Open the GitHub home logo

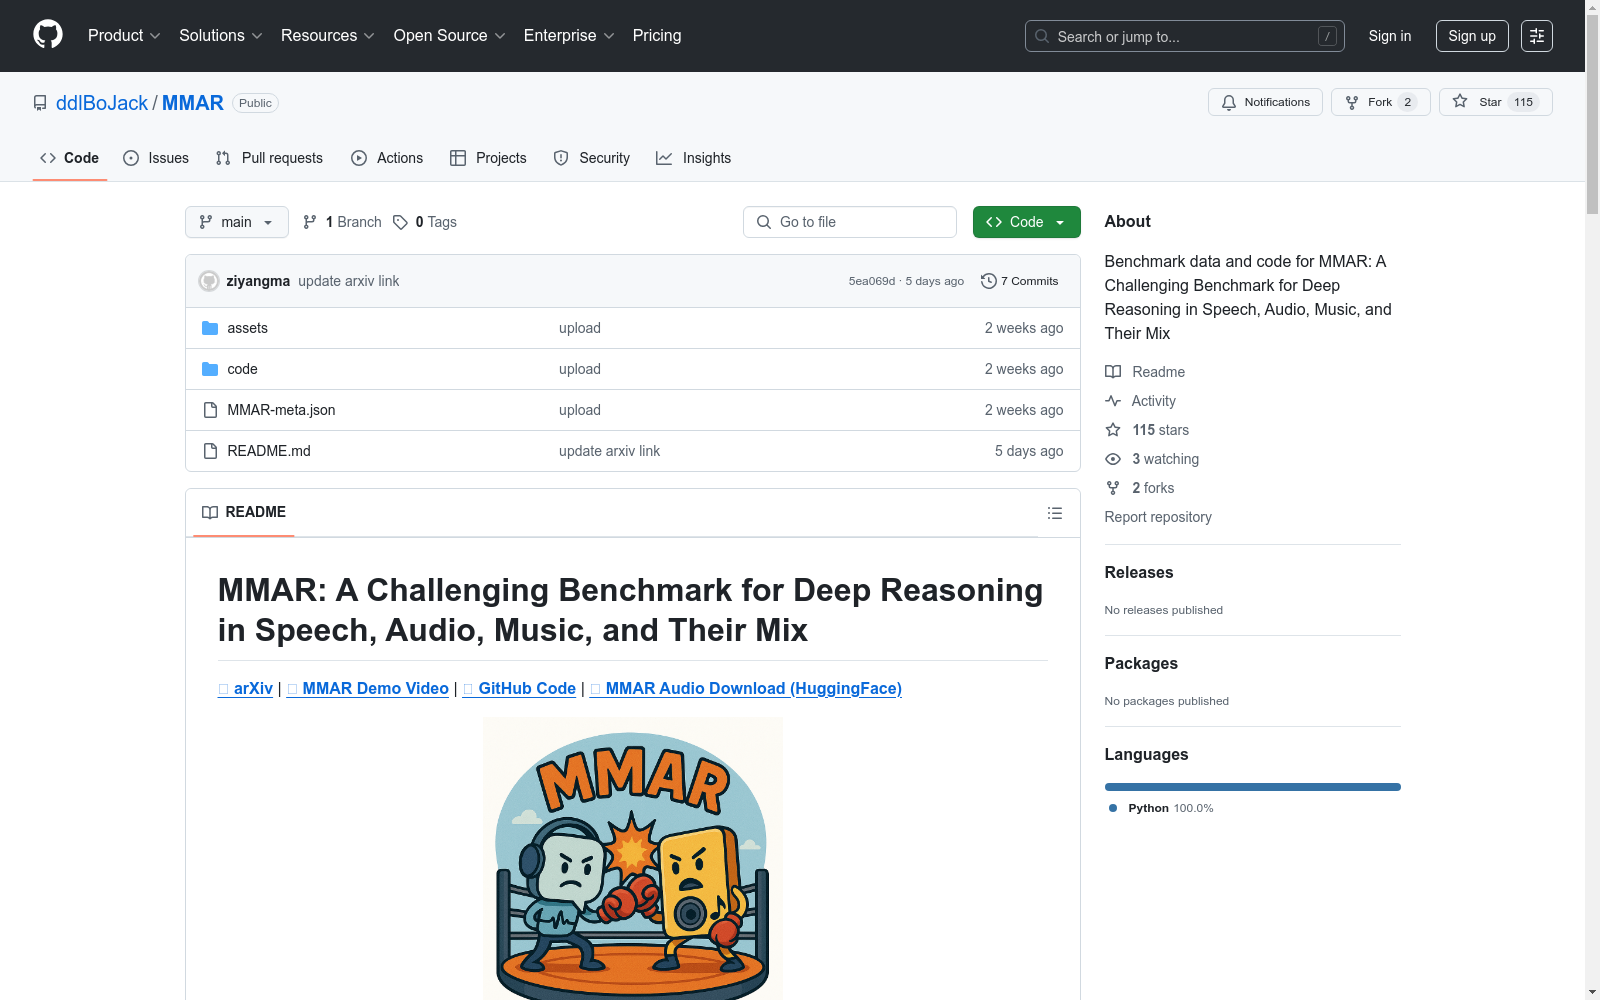(48, 35)
